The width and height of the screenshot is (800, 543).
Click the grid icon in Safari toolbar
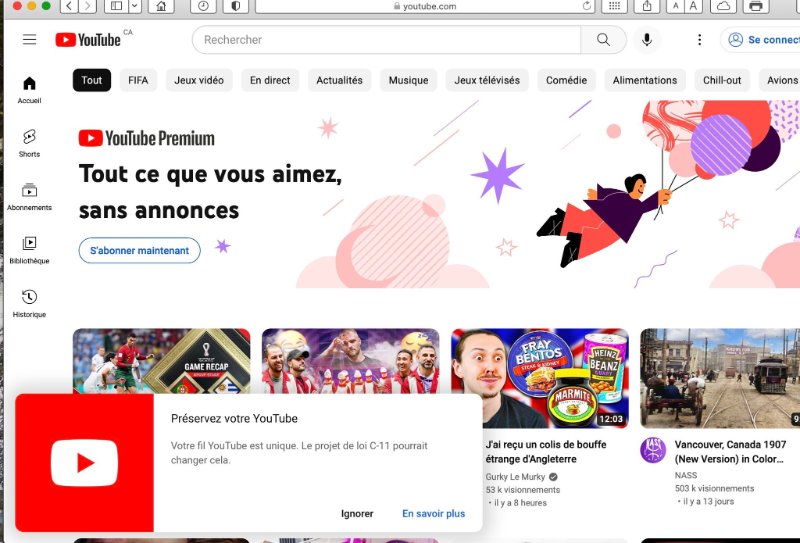point(614,6)
